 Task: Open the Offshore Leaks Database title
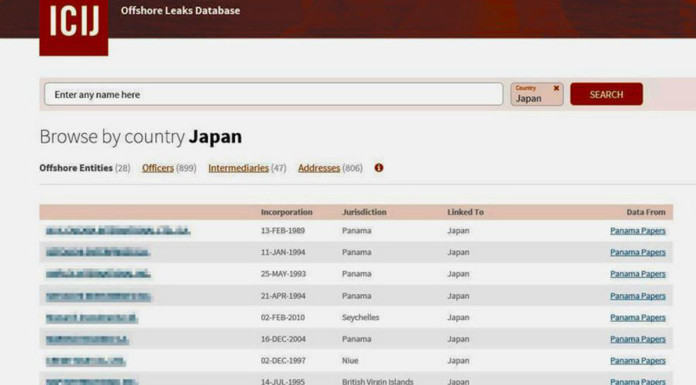tap(180, 11)
